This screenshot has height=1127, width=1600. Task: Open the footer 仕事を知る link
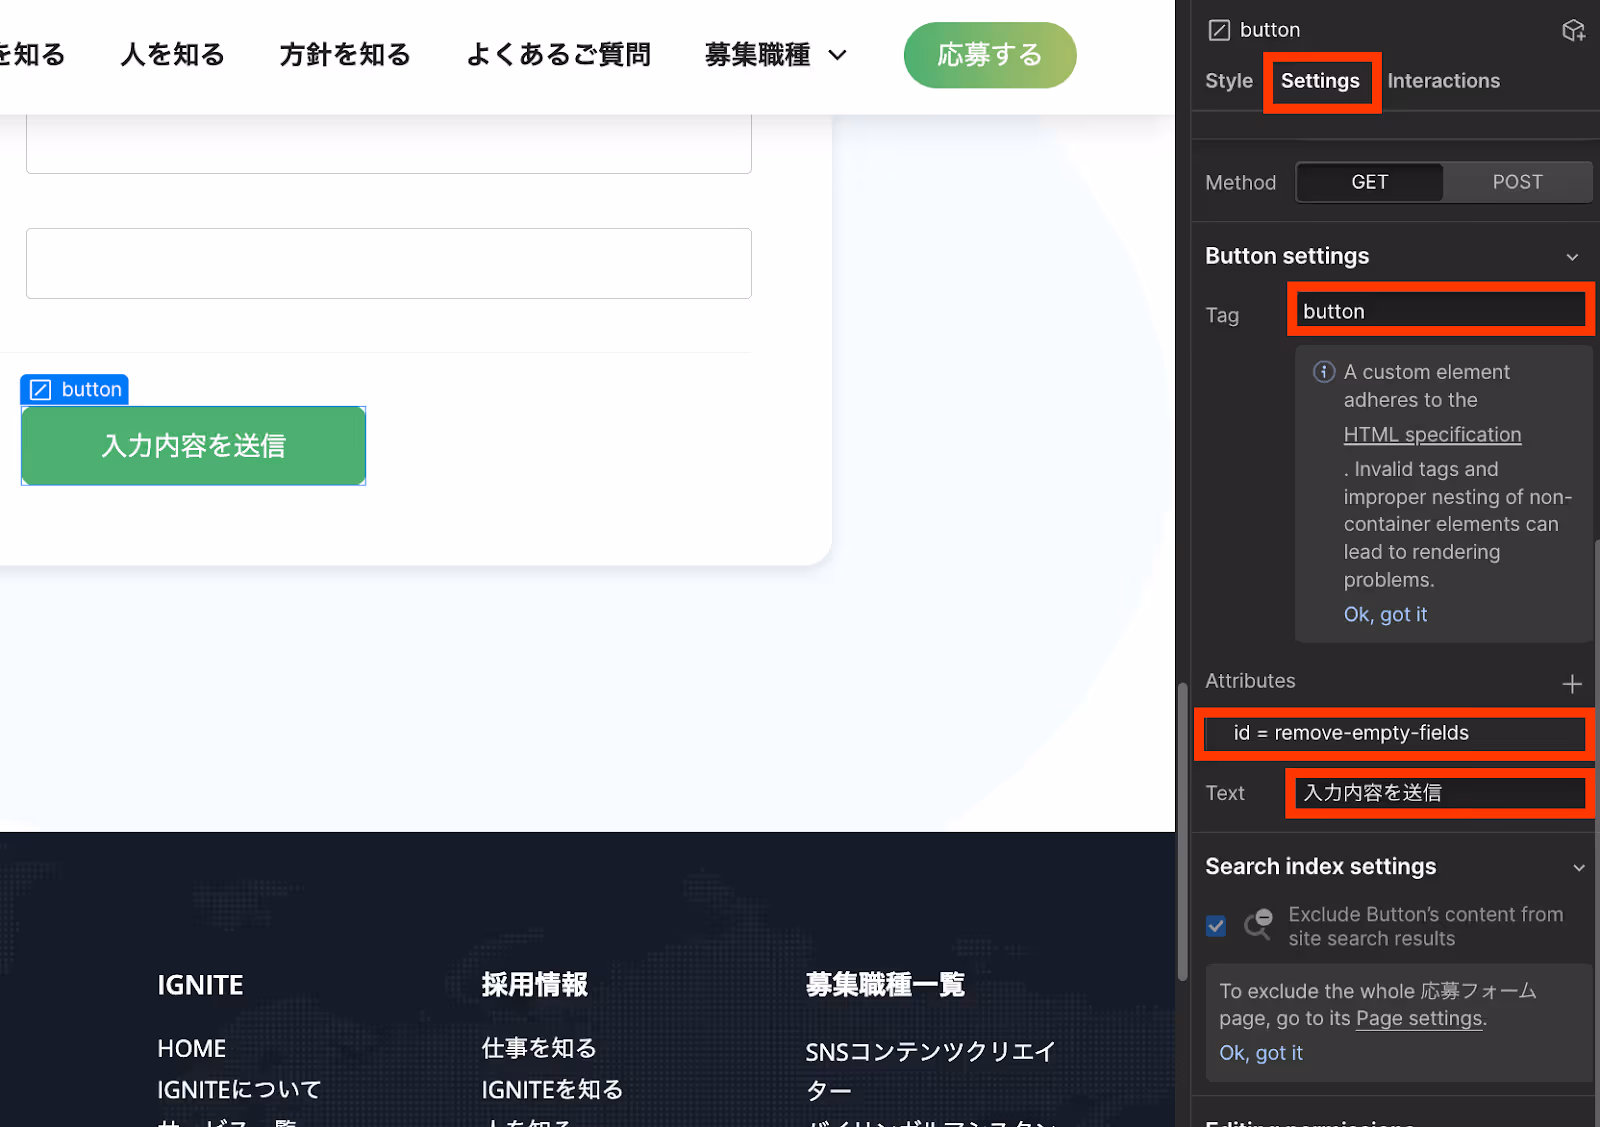pyautogui.click(x=539, y=1048)
